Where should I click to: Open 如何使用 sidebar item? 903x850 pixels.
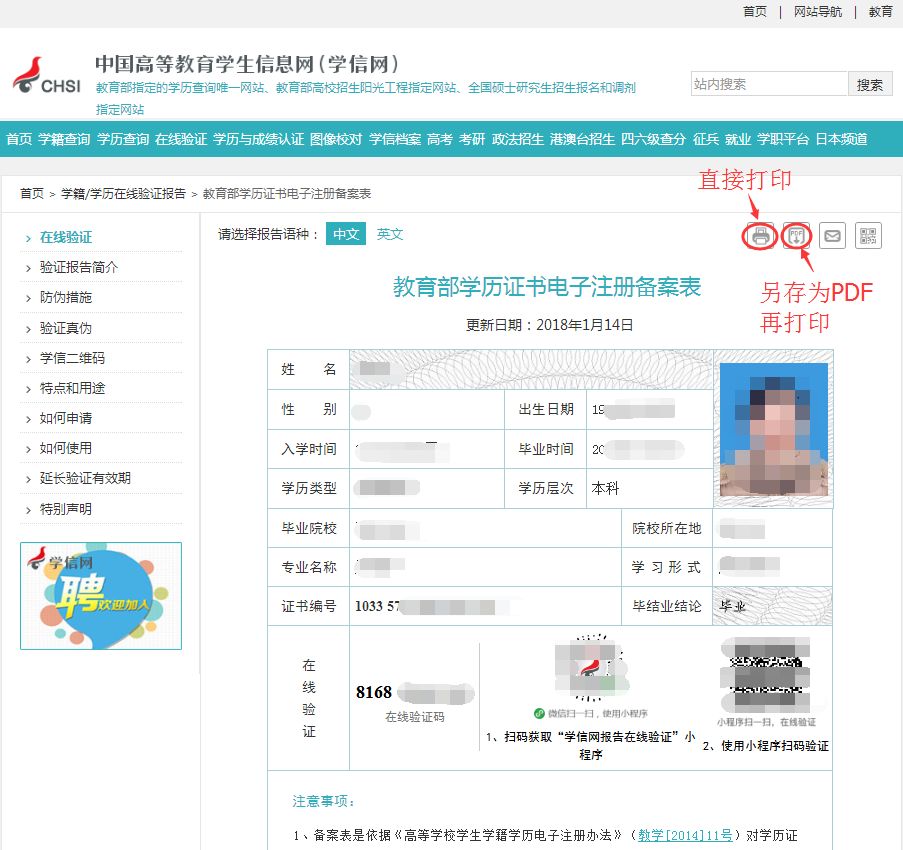[x=66, y=448]
